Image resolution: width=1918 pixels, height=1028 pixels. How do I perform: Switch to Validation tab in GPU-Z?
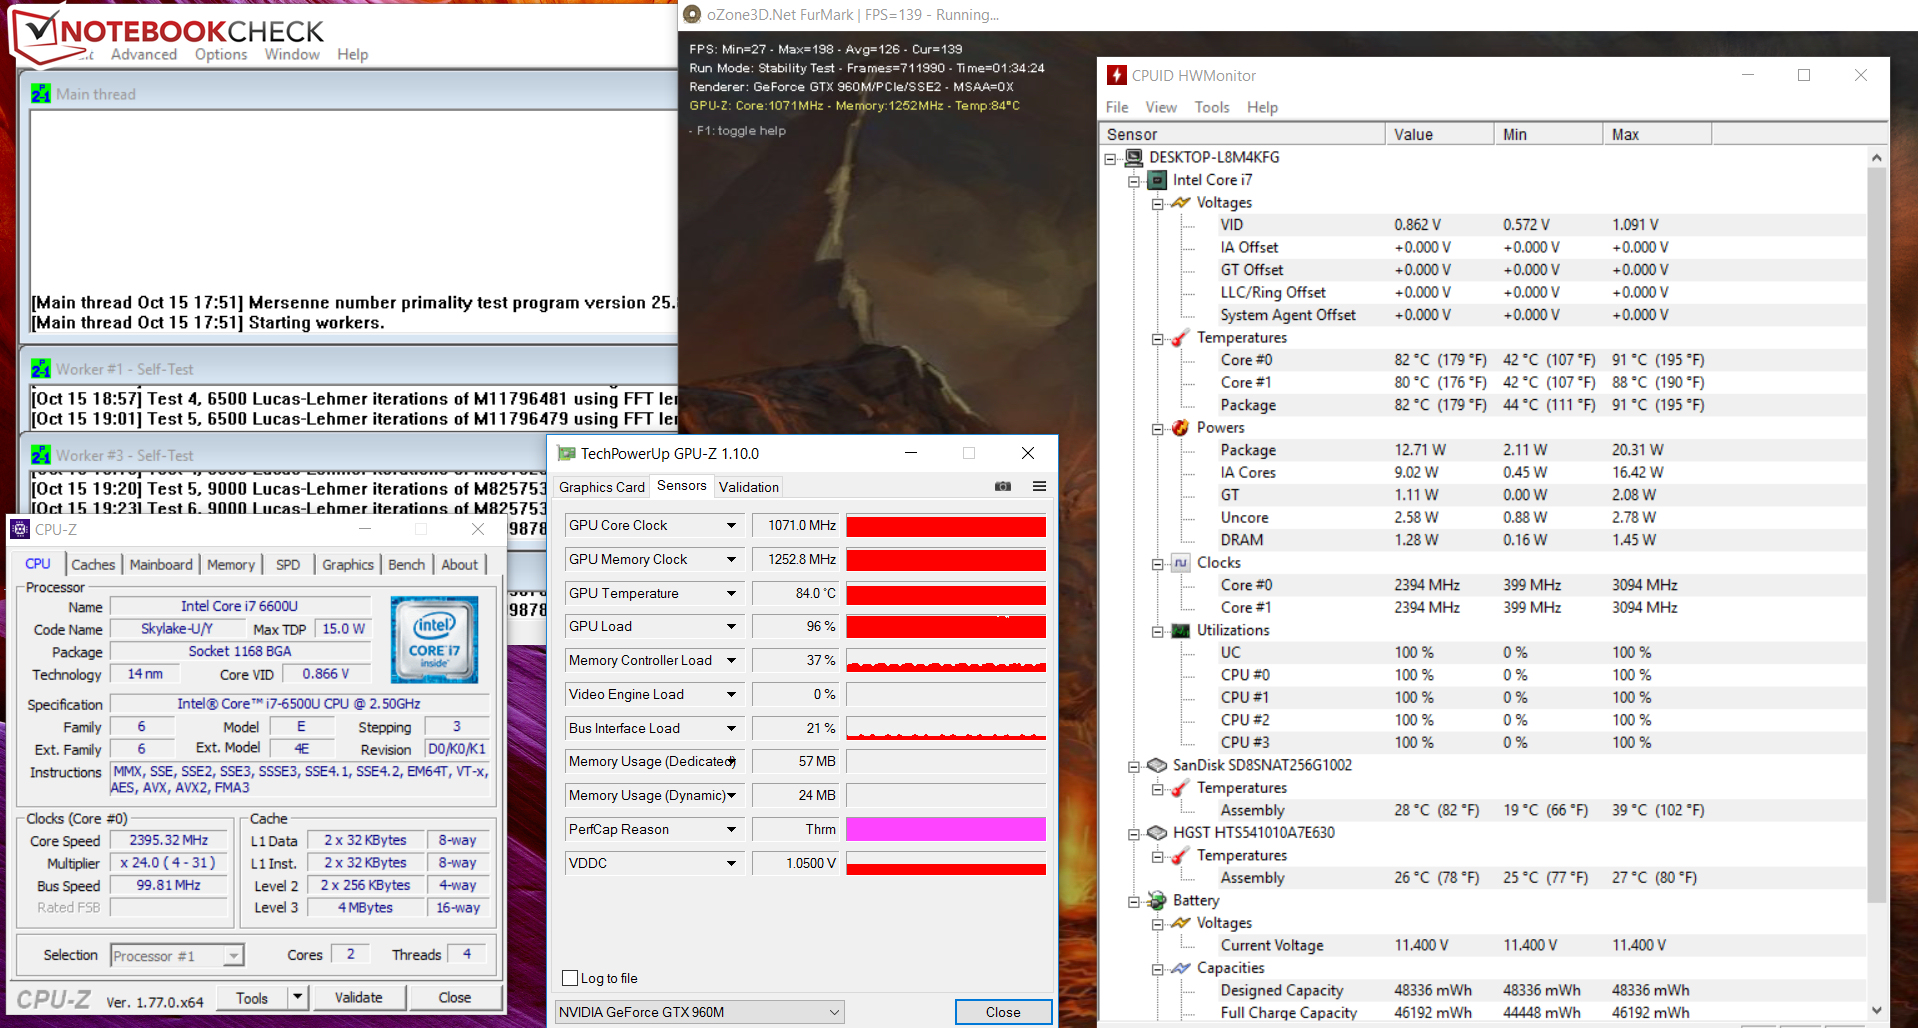pyautogui.click(x=748, y=487)
